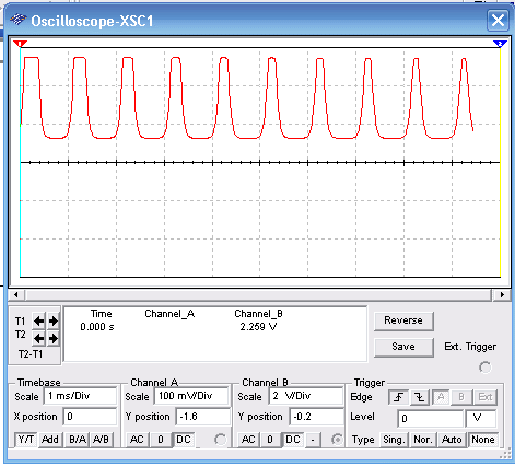Viewport: 518px width, 470px height.
Task: Click the Reverse button
Action: (x=404, y=321)
